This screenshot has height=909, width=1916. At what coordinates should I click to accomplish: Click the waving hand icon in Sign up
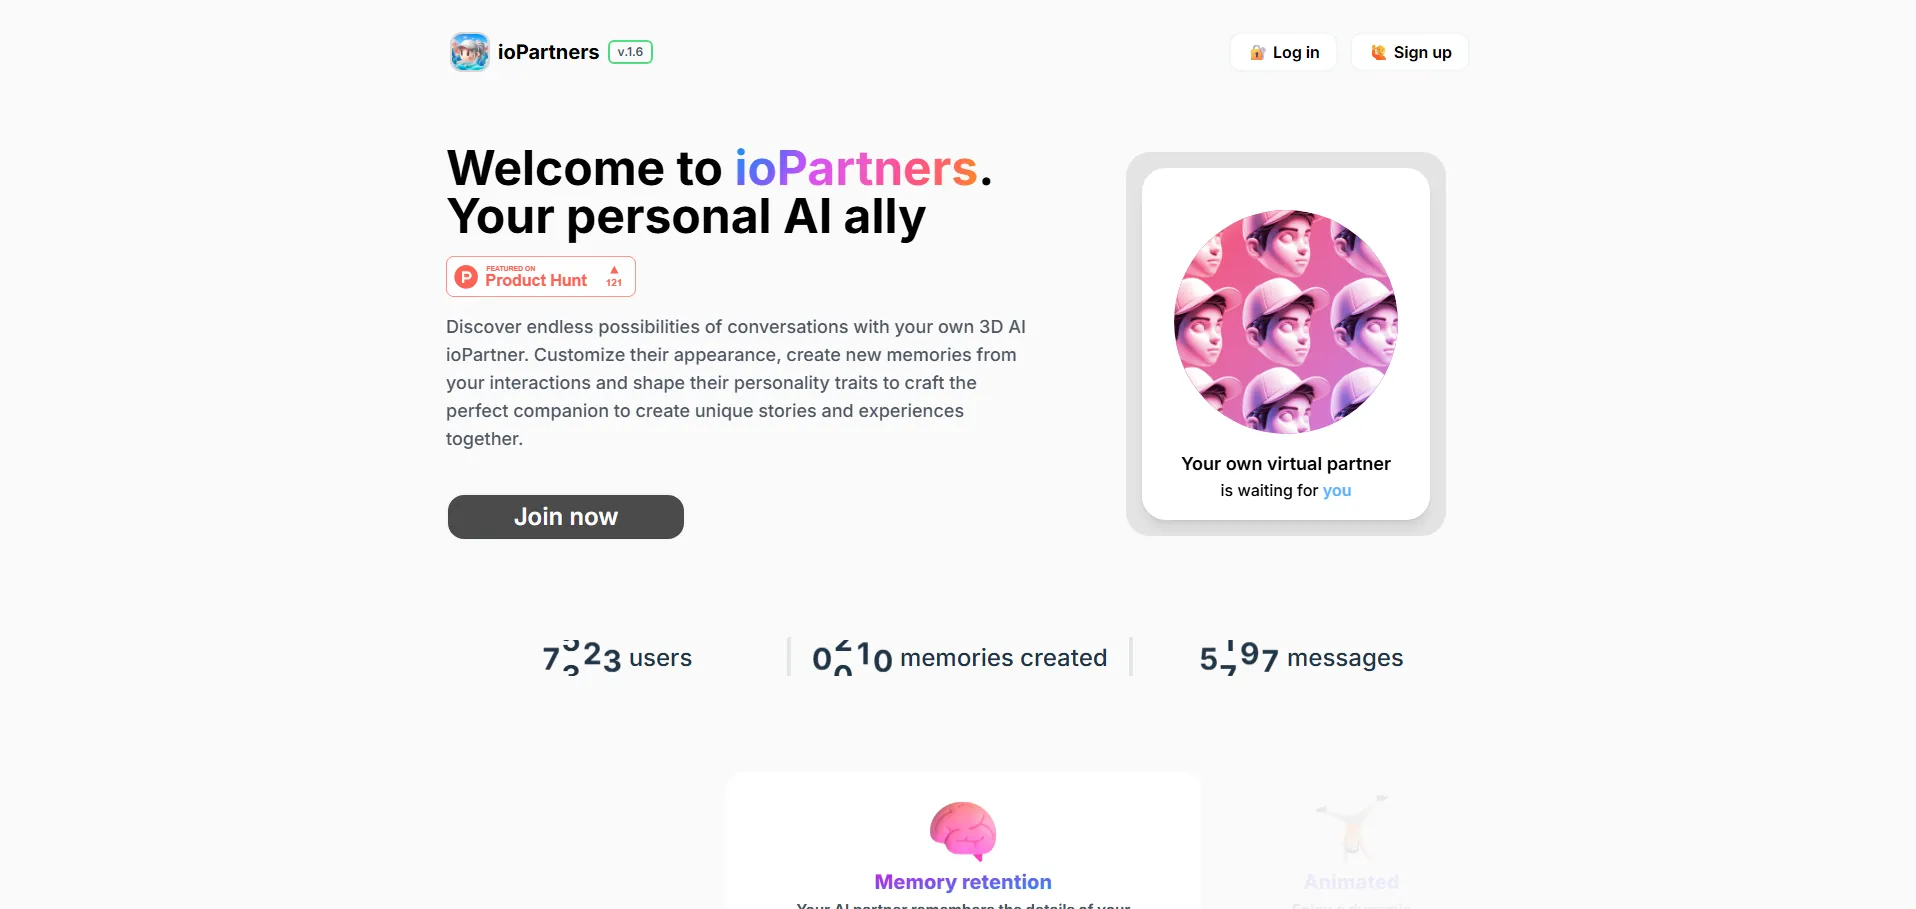pyautogui.click(x=1378, y=52)
